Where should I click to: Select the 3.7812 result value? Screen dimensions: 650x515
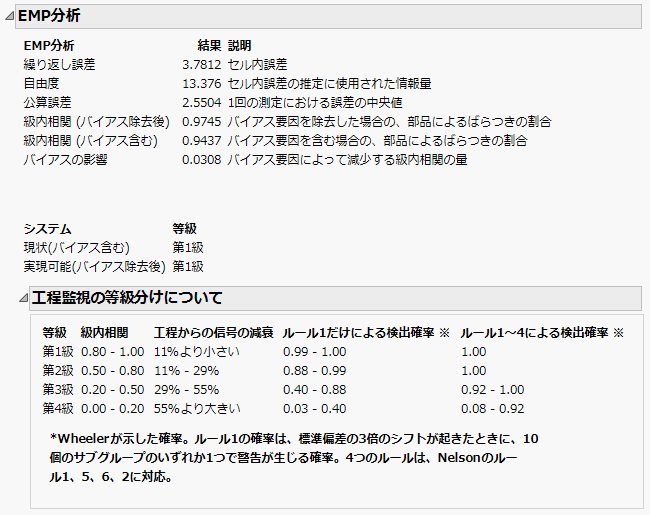(201, 65)
